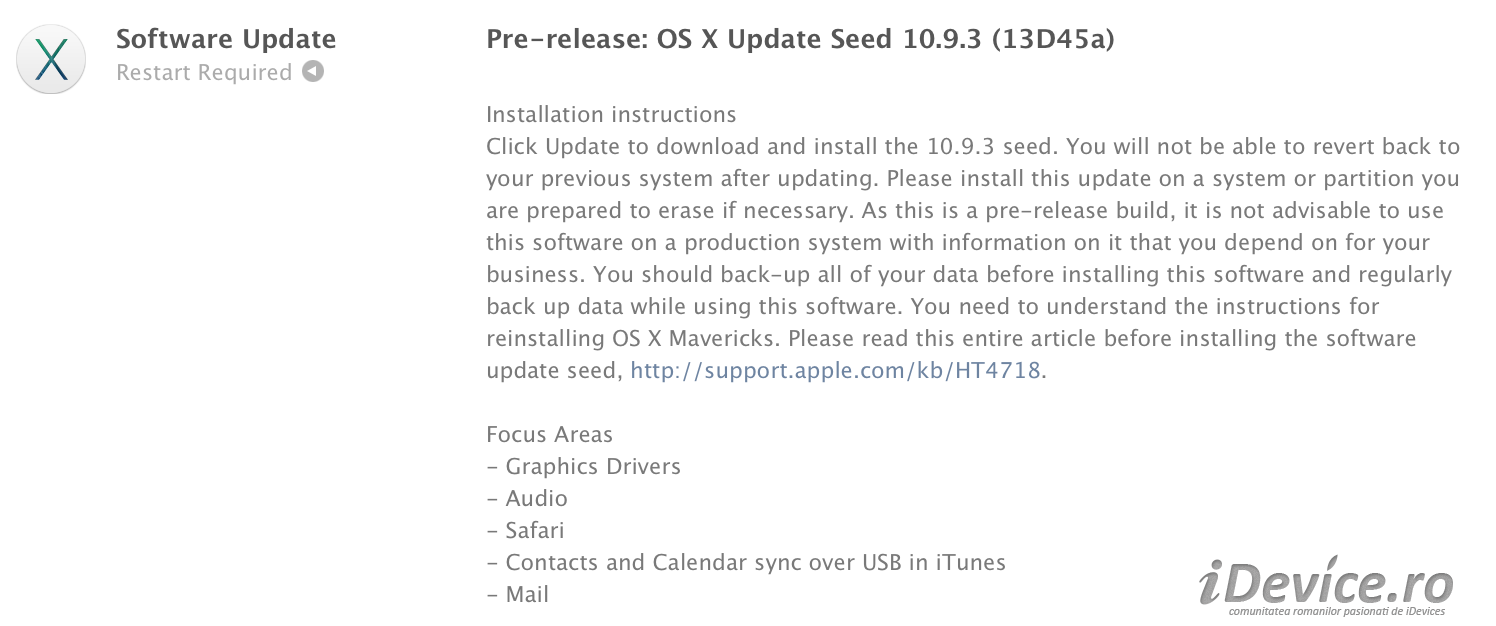1496x626 pixels.
Task: Click the Contacts and Calendar sync item
Action: [745, 563]
